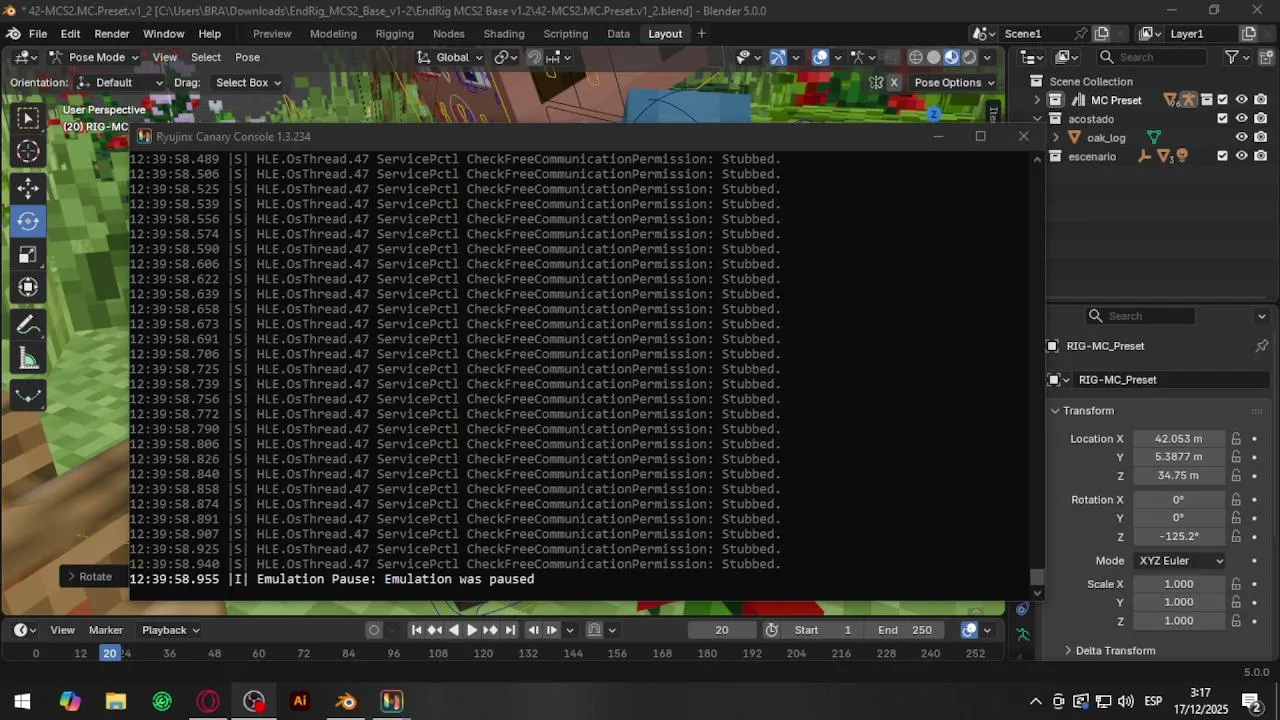1280x720 pixels.
Task: Select solid viewport shading
Action: pos(934,57)
